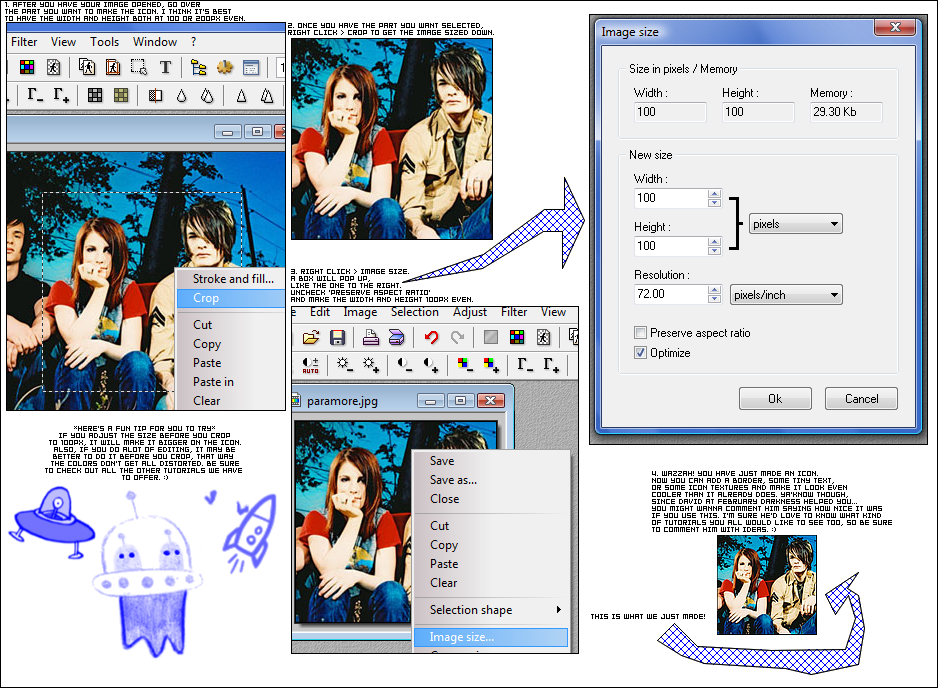Screen dimensions: 938x688
Task: Click the Auto levels icon labeled AUTO
Action: [310, 365]
